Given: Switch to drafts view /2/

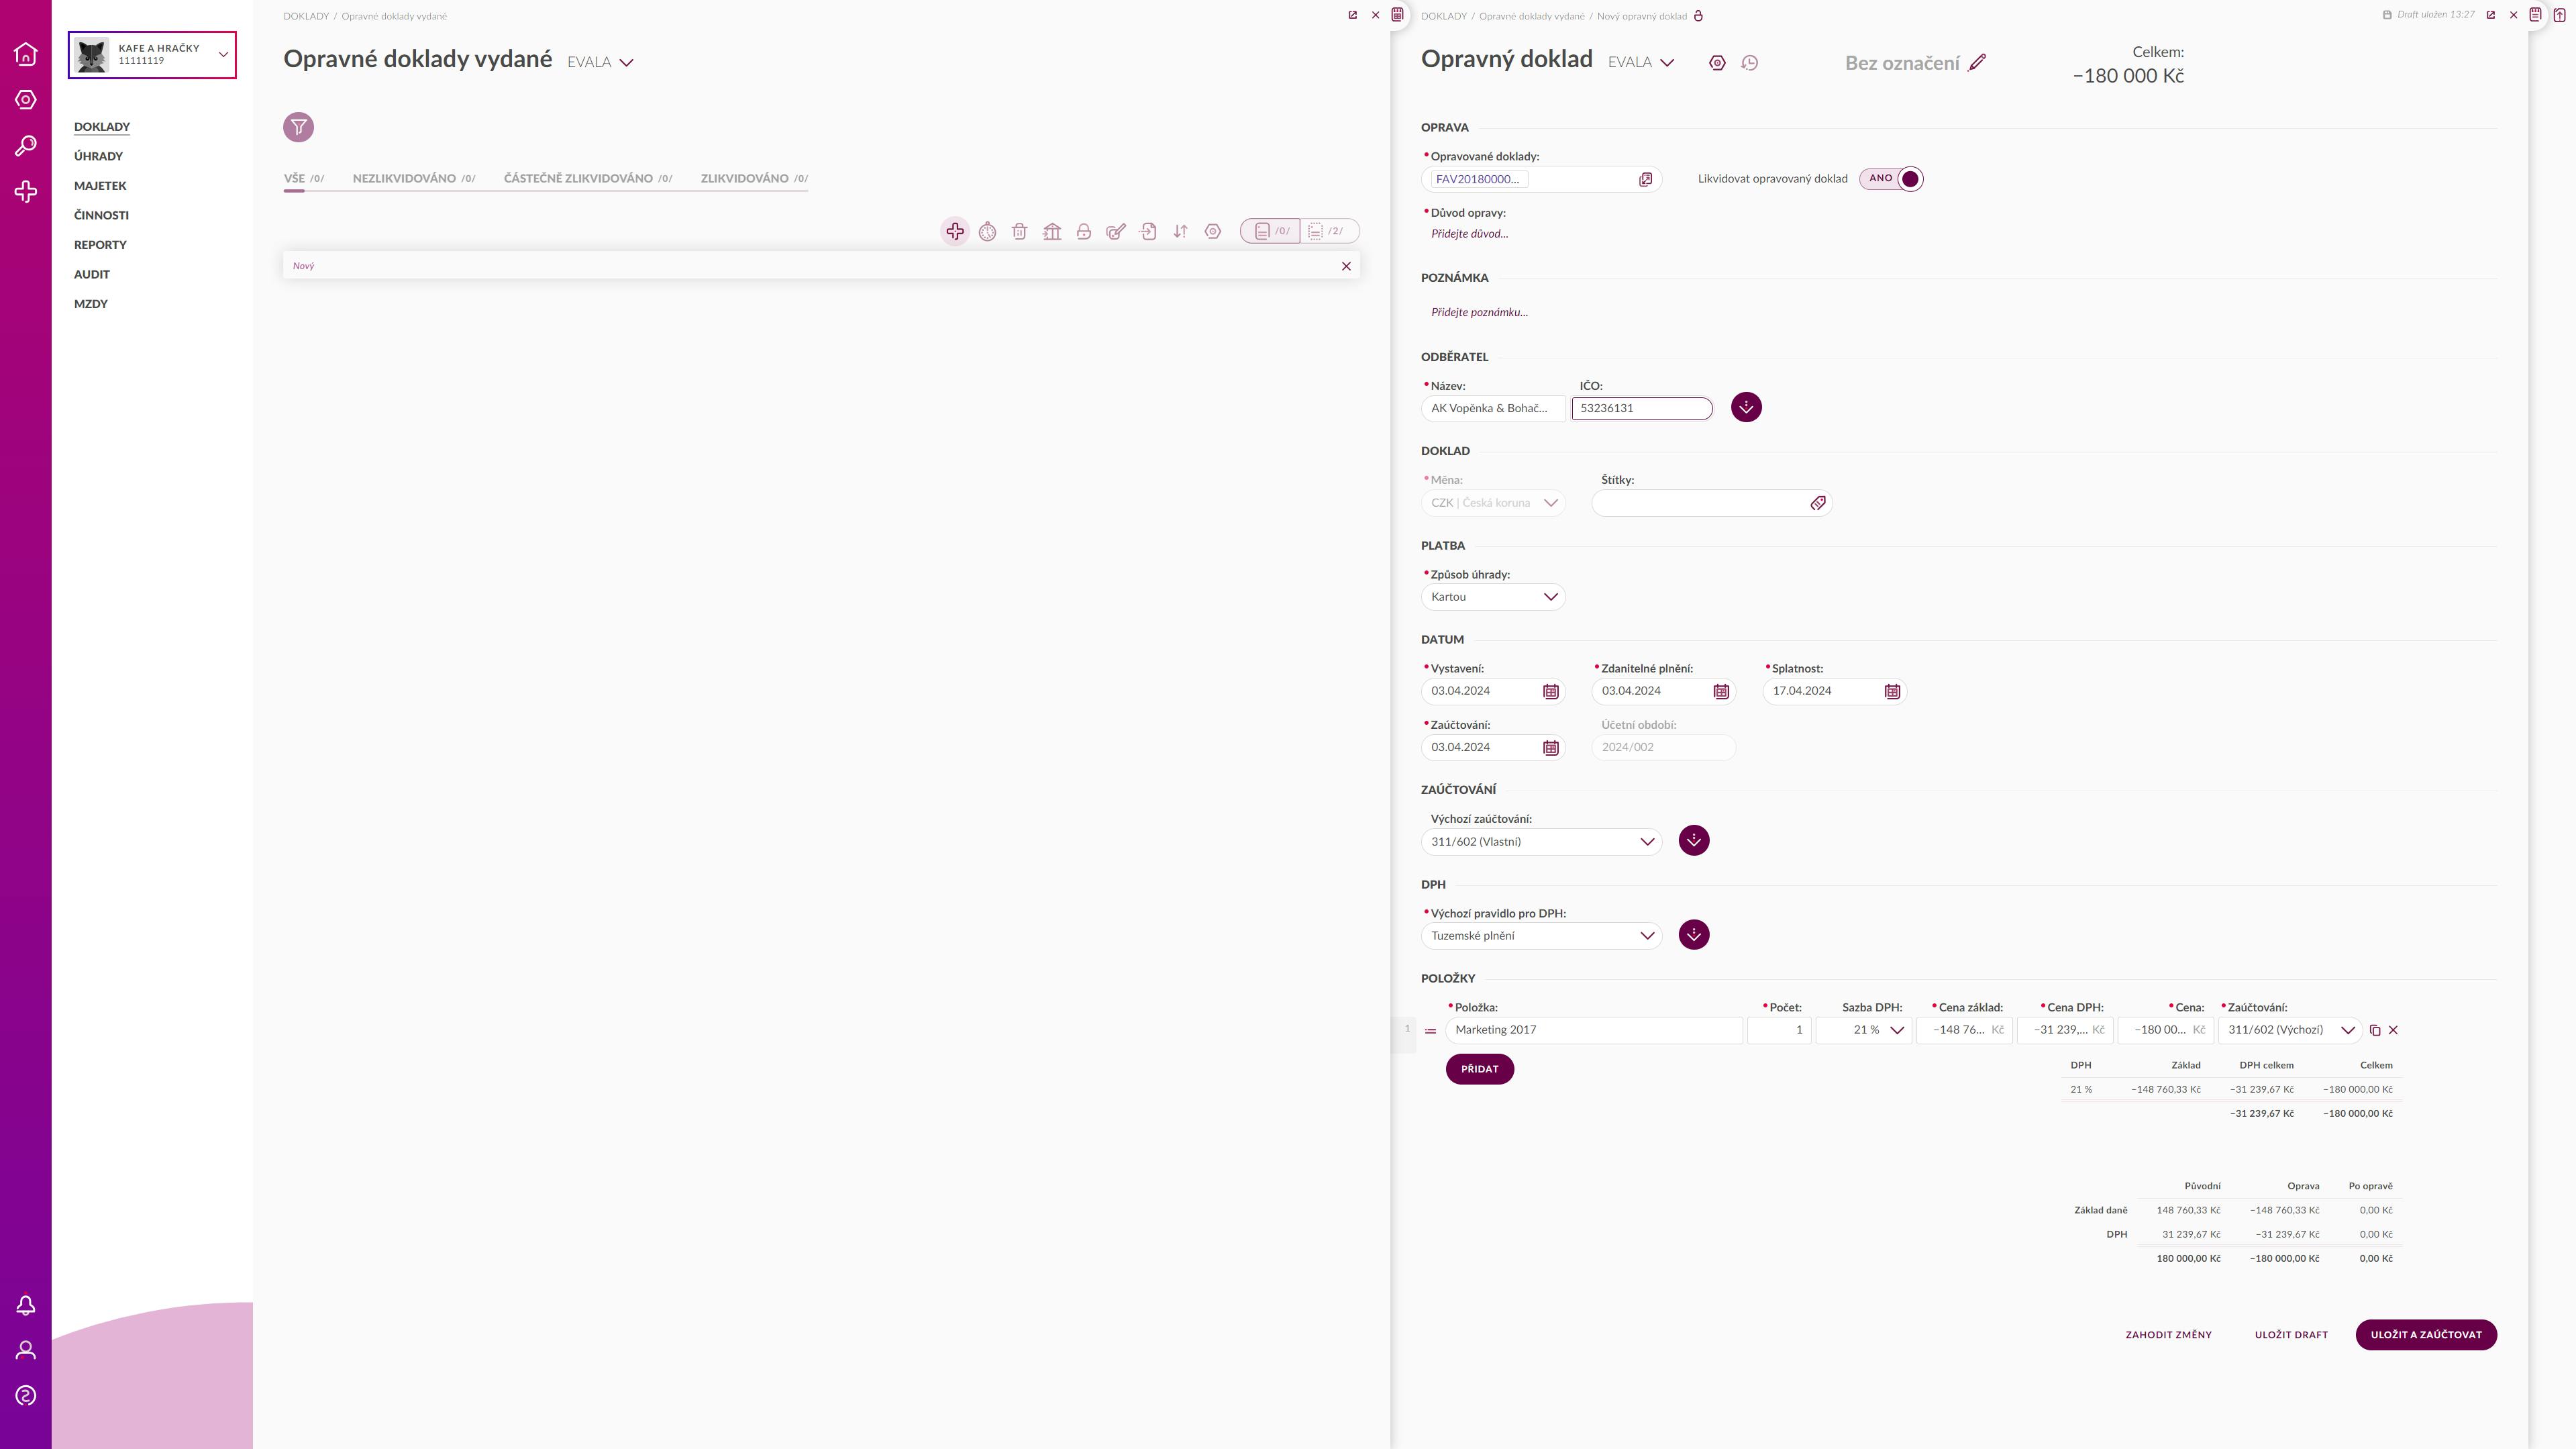Looking at the screenshot, I should pyautogui.click(x=1330, y=232).
